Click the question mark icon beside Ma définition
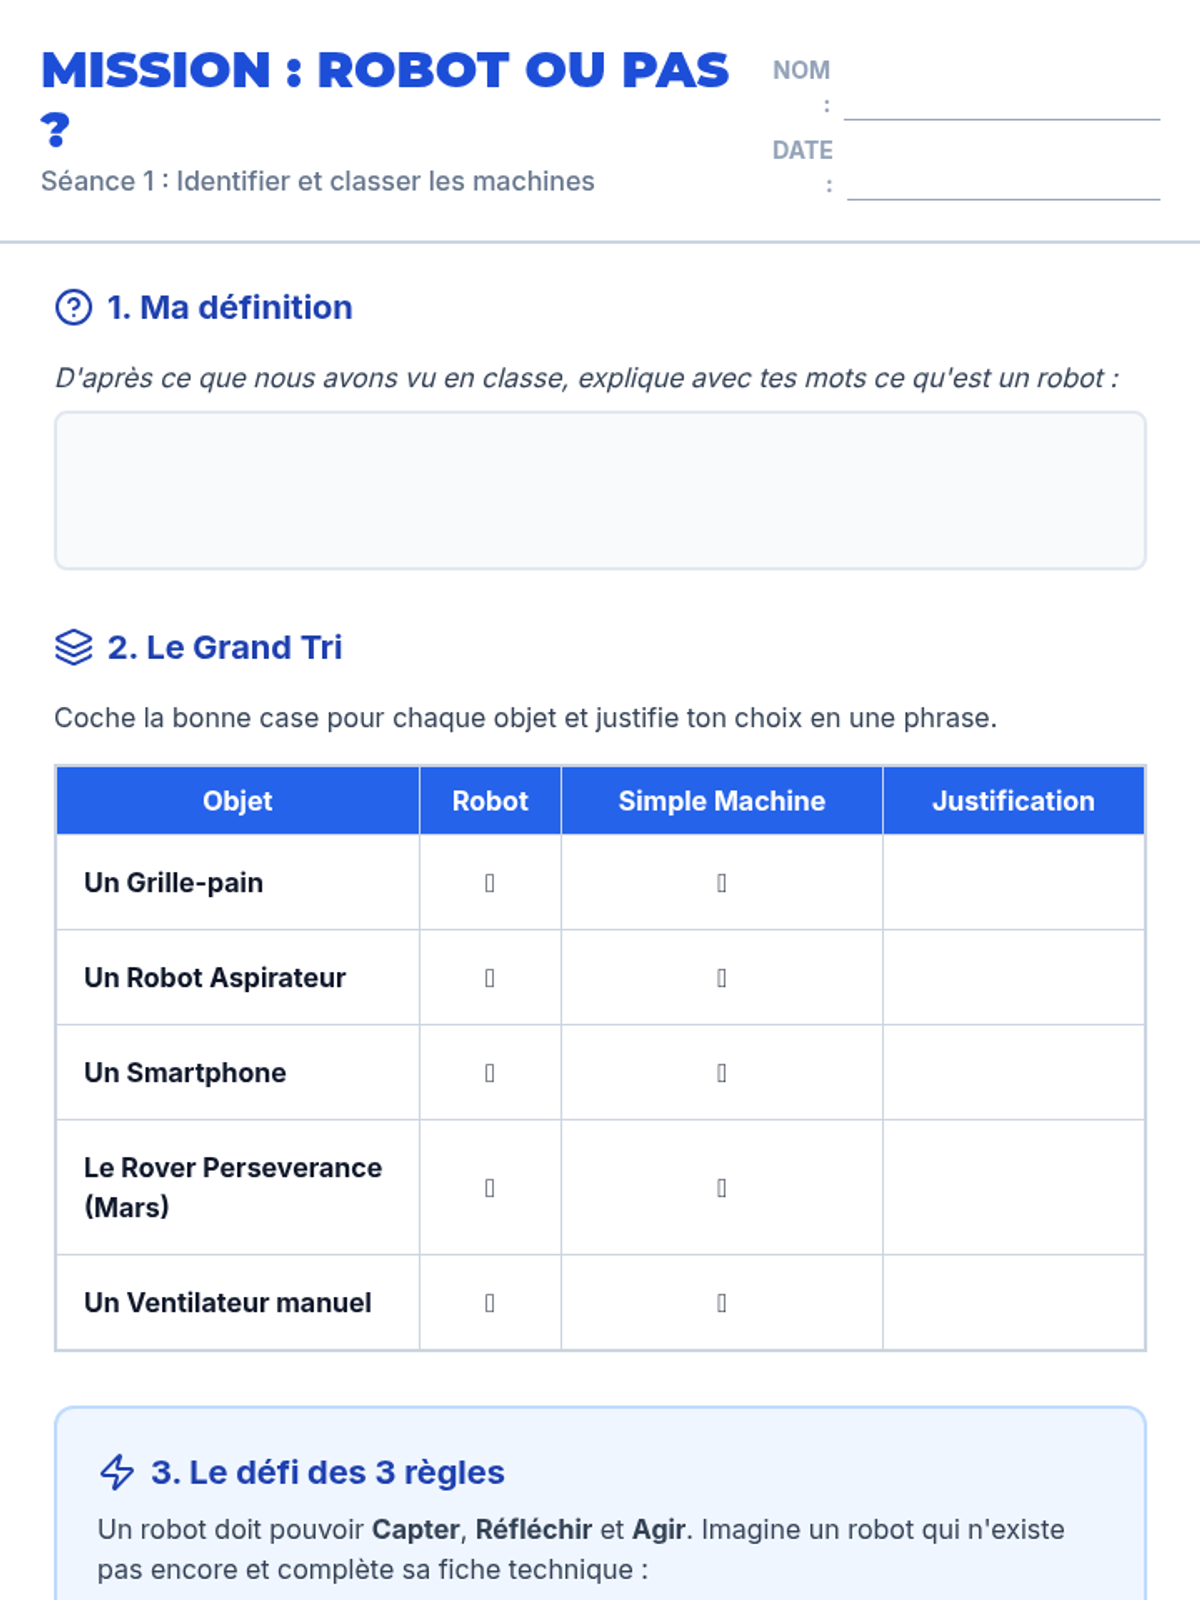The image size is (1200, 1600). (73, 307)
